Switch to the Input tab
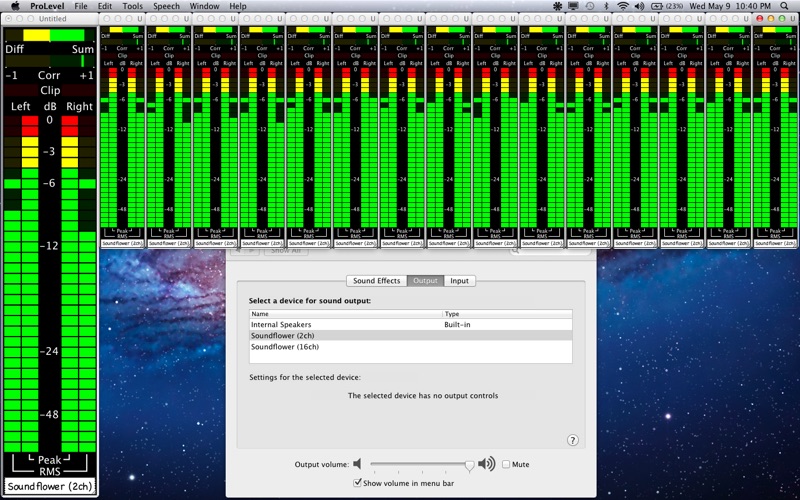Image resolution: width=800 pixels, height=500 pixels. pos(459,281)
